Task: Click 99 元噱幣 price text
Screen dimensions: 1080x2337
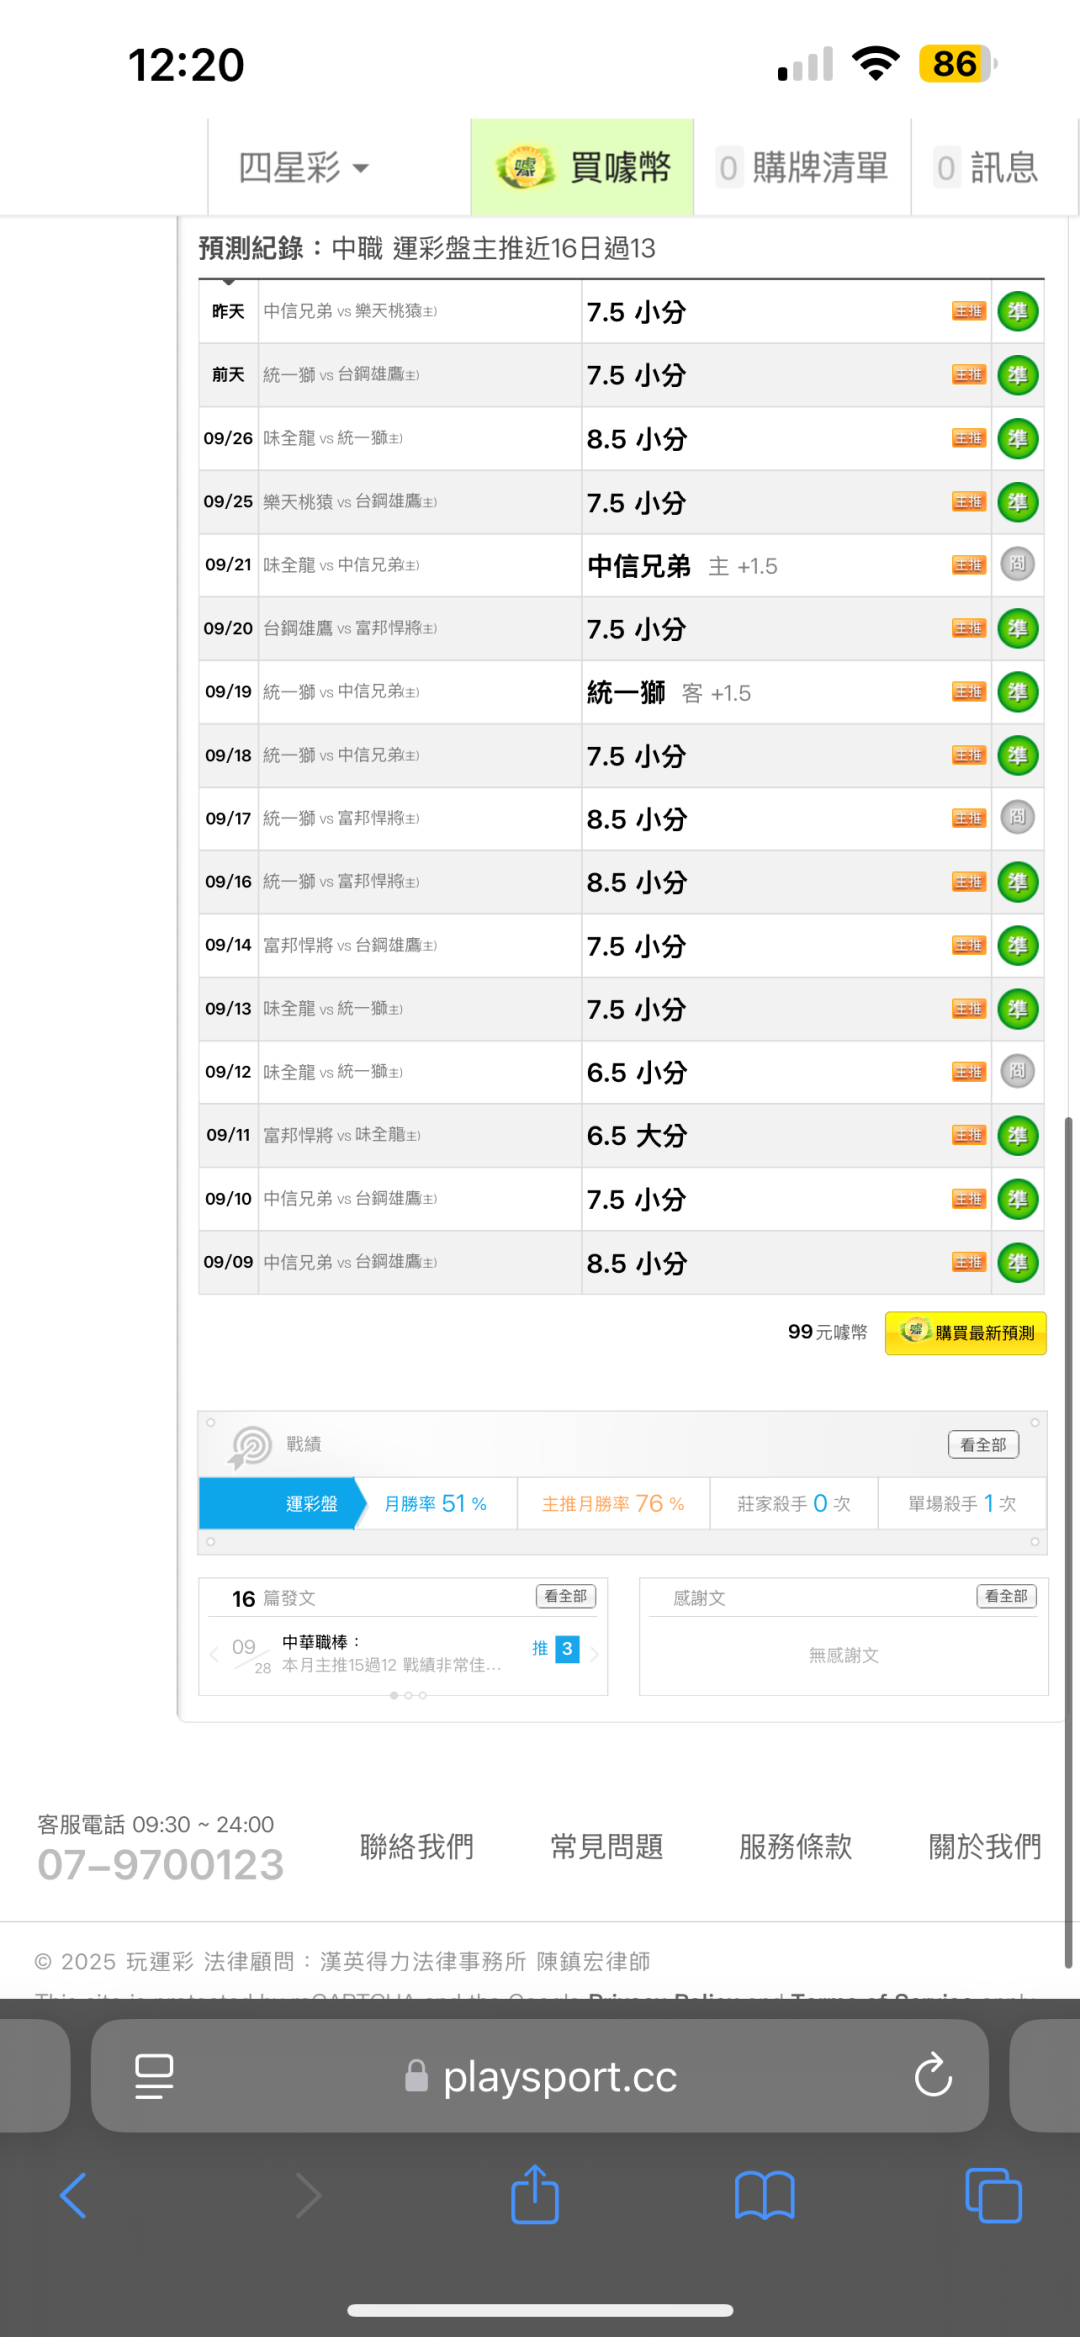Action: (x=828, y=1332)
